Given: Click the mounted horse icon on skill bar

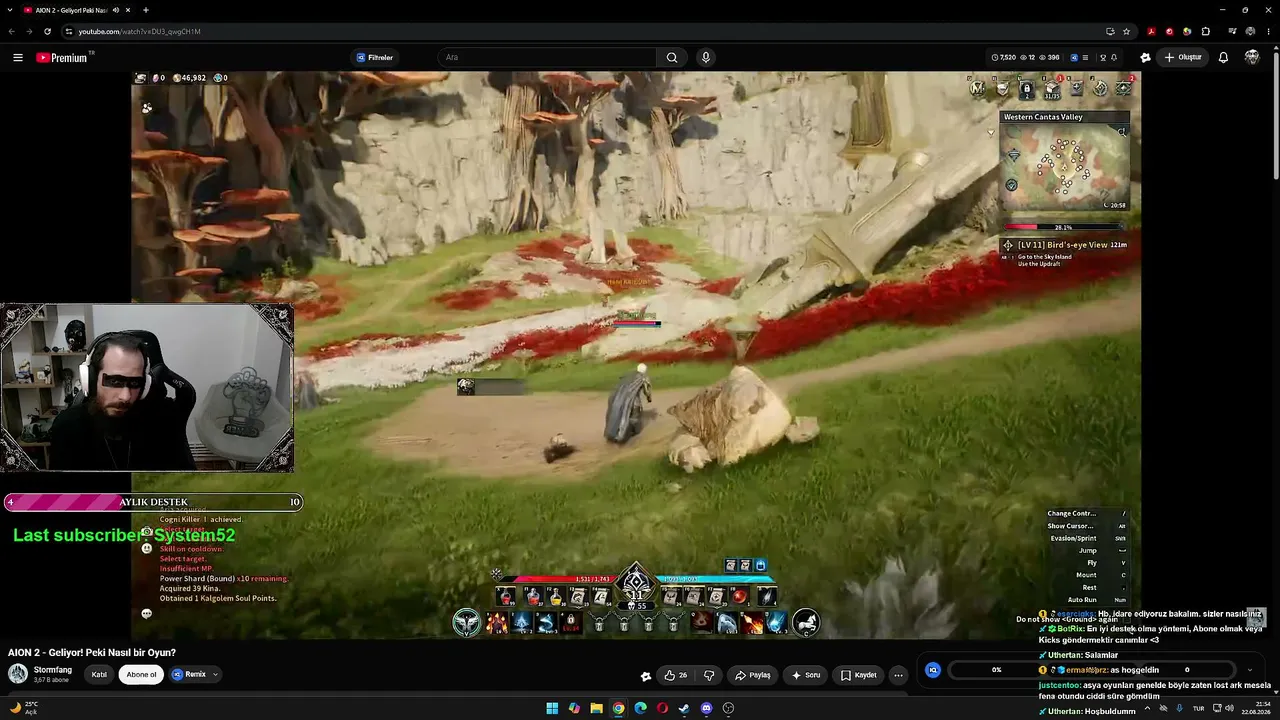Looking at the screenshot, I should [806, 623].
